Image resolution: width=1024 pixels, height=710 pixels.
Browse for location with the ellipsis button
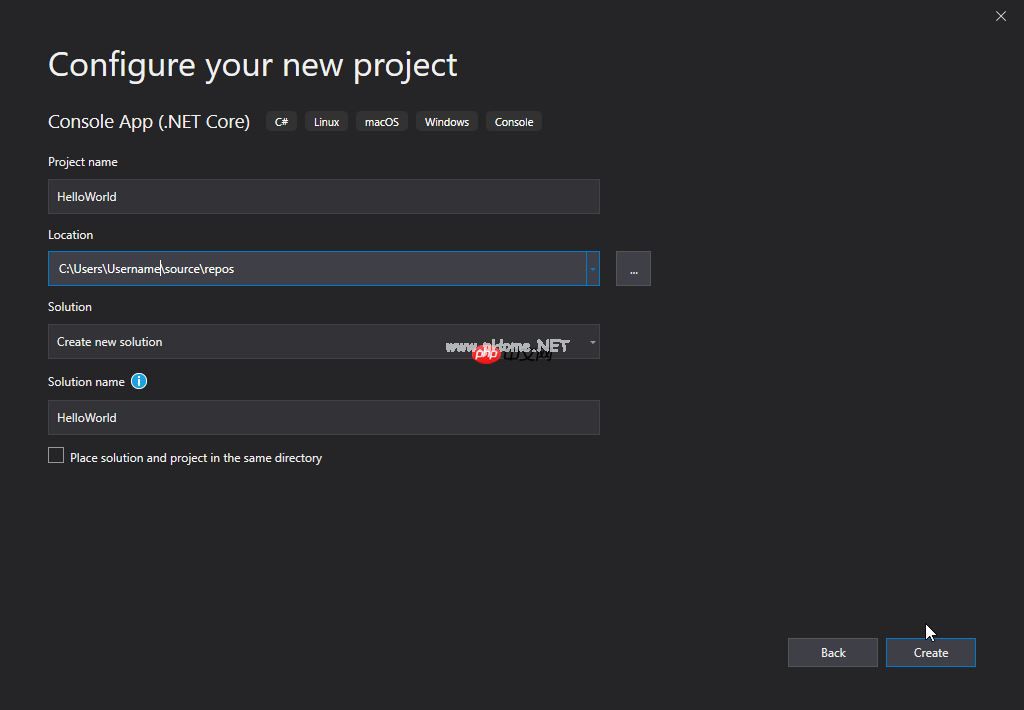pyautogui.click(x=633, y=269)
